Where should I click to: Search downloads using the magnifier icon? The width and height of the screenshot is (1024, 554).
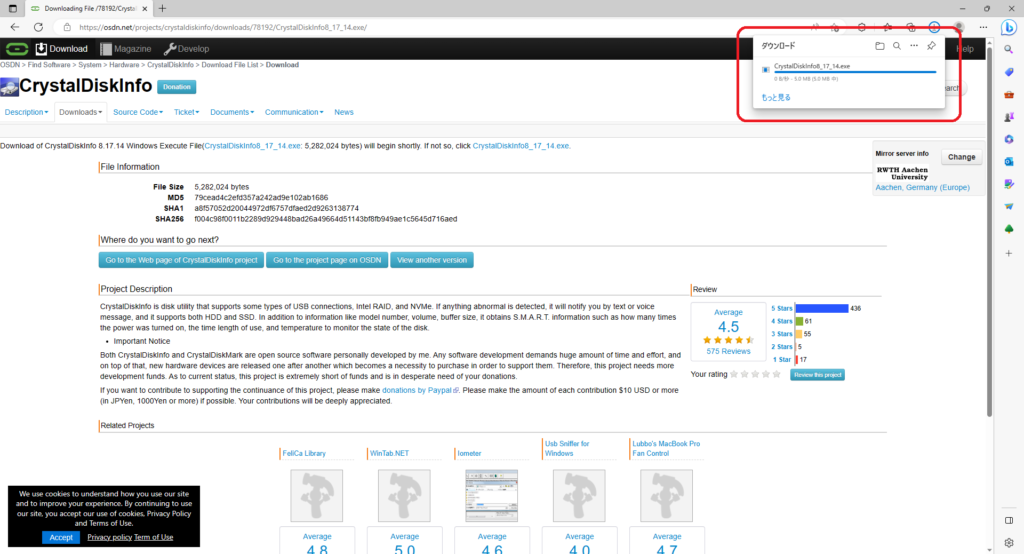pos(897,46)
